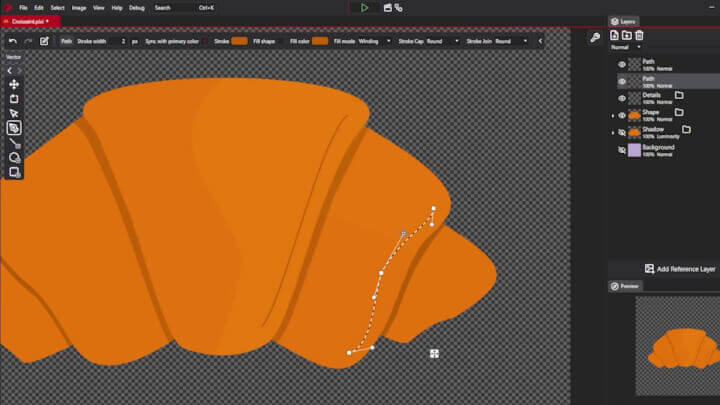Select the vector Line tool
Viewport: 720px width, 405px height.
[x=14, y=143]
